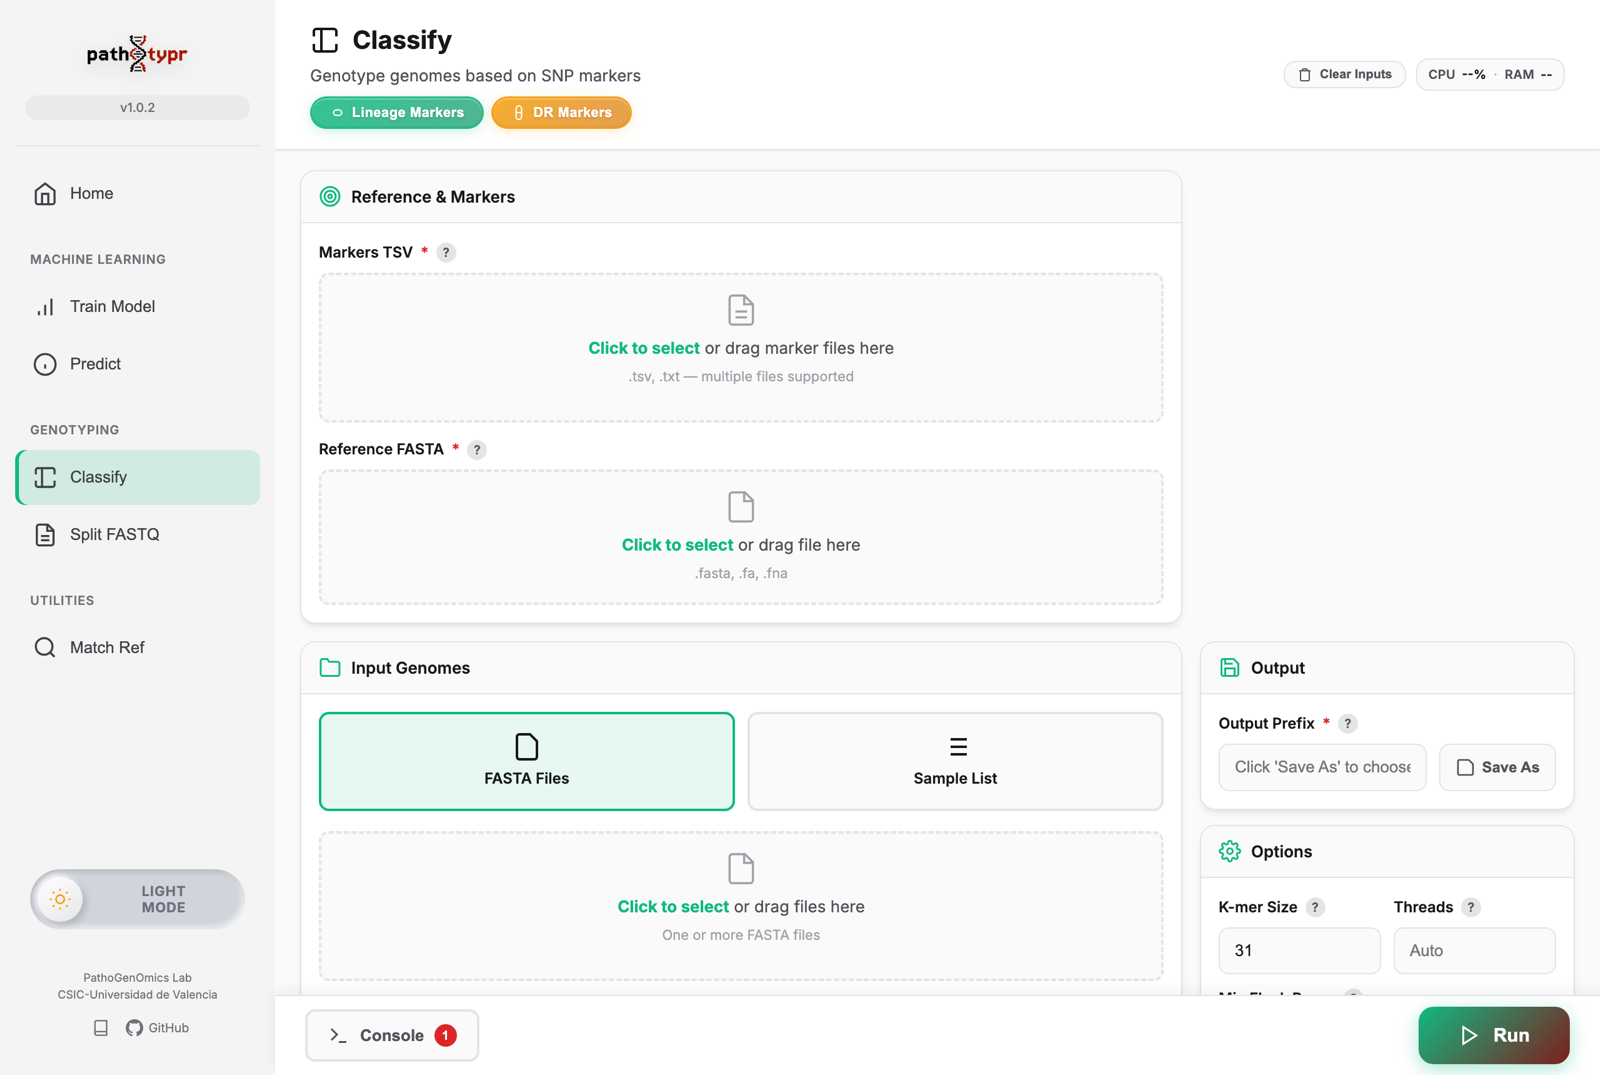Open the Home page
This screenshot has height=1075, width=1600.
[x=137, y=194]
